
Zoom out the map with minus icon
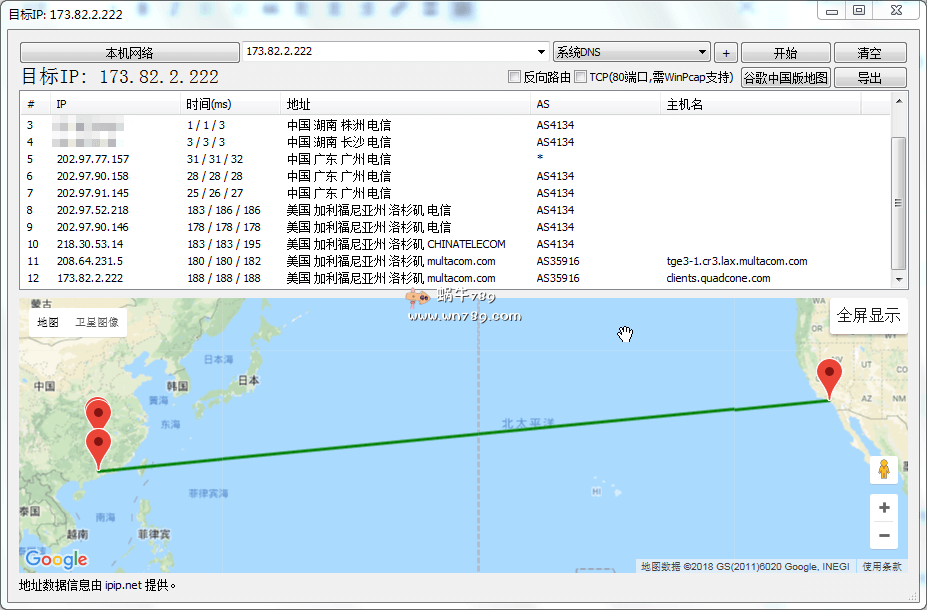pos(883,536)
